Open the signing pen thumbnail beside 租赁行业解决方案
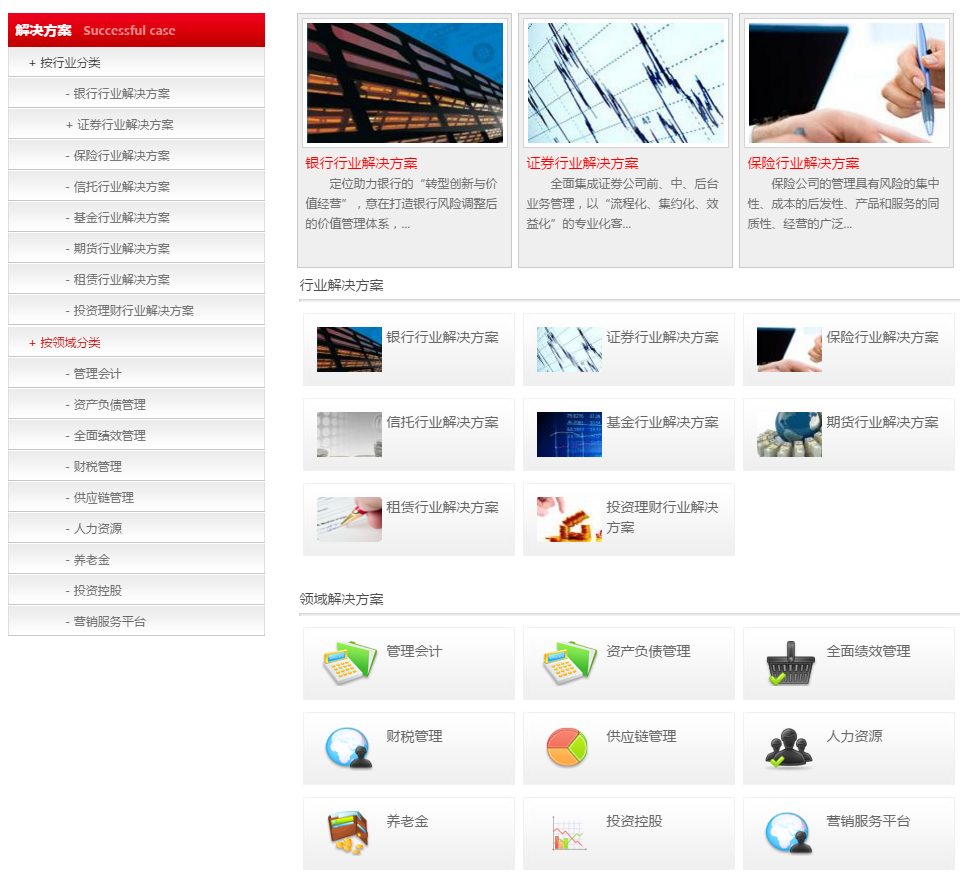Viewport: 965px width, 886px height. pyautogui.click(x=349, y=519)
